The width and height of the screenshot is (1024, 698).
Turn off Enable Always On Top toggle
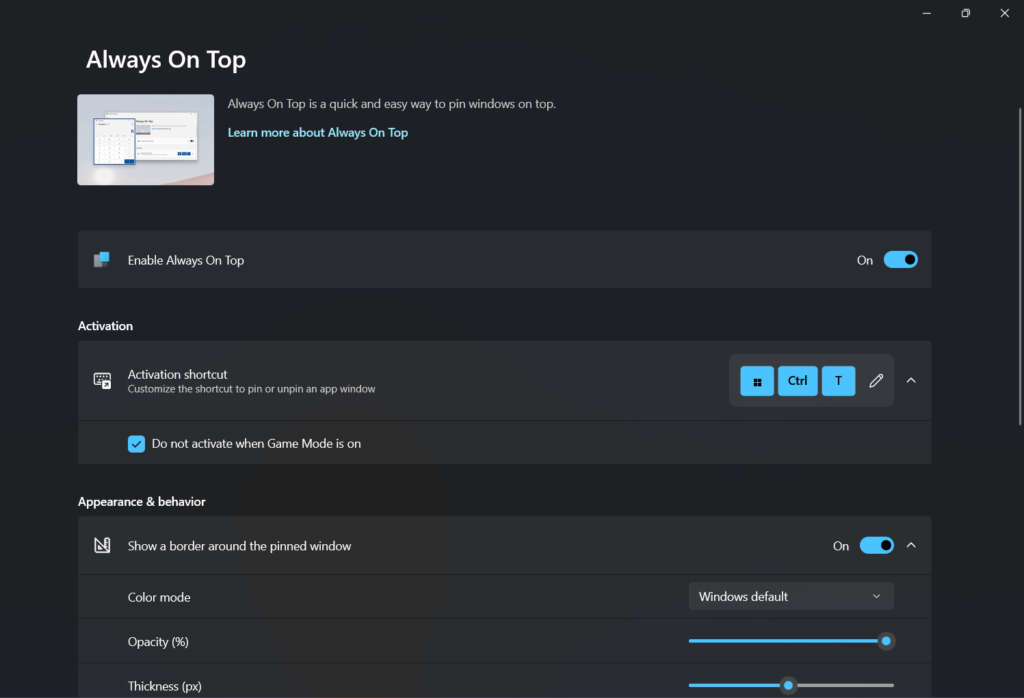pos(901,260)
